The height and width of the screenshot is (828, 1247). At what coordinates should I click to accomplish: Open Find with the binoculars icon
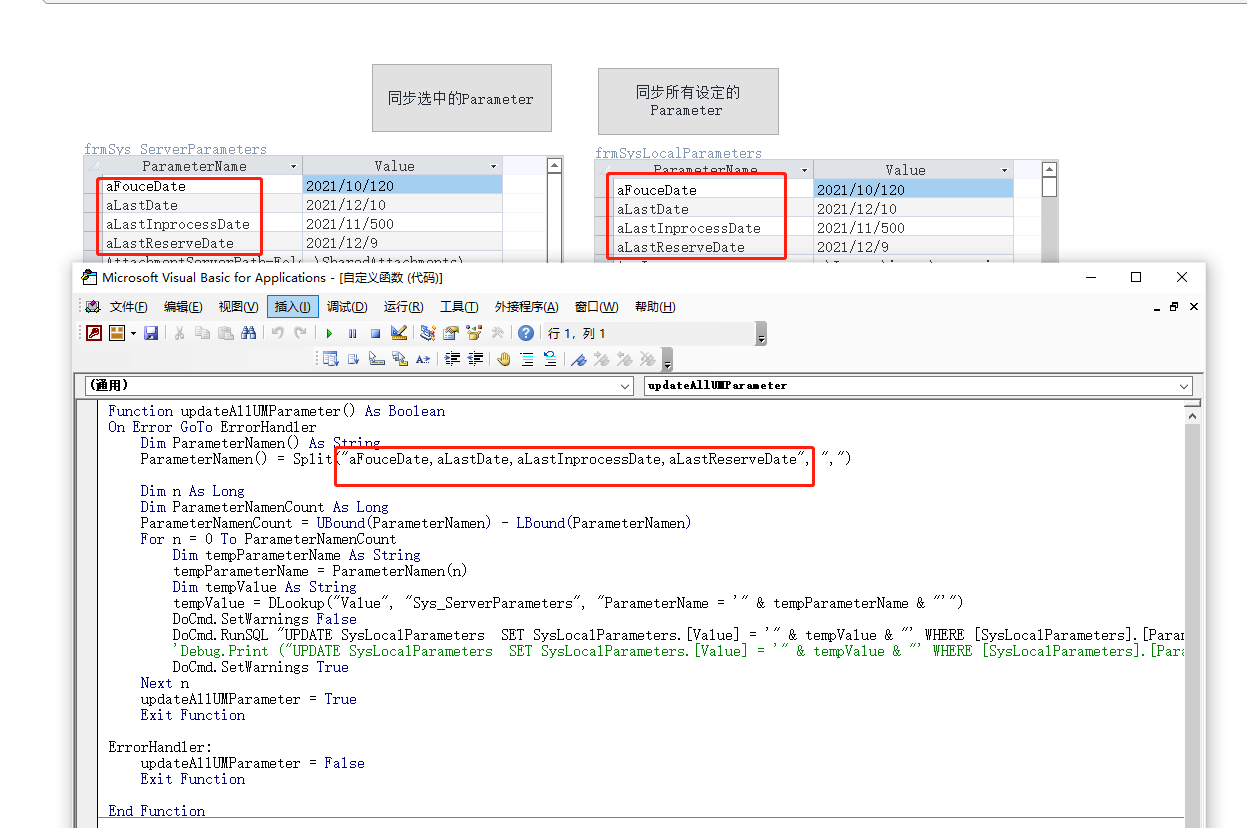pyautogui.click(x=249, y=333)
